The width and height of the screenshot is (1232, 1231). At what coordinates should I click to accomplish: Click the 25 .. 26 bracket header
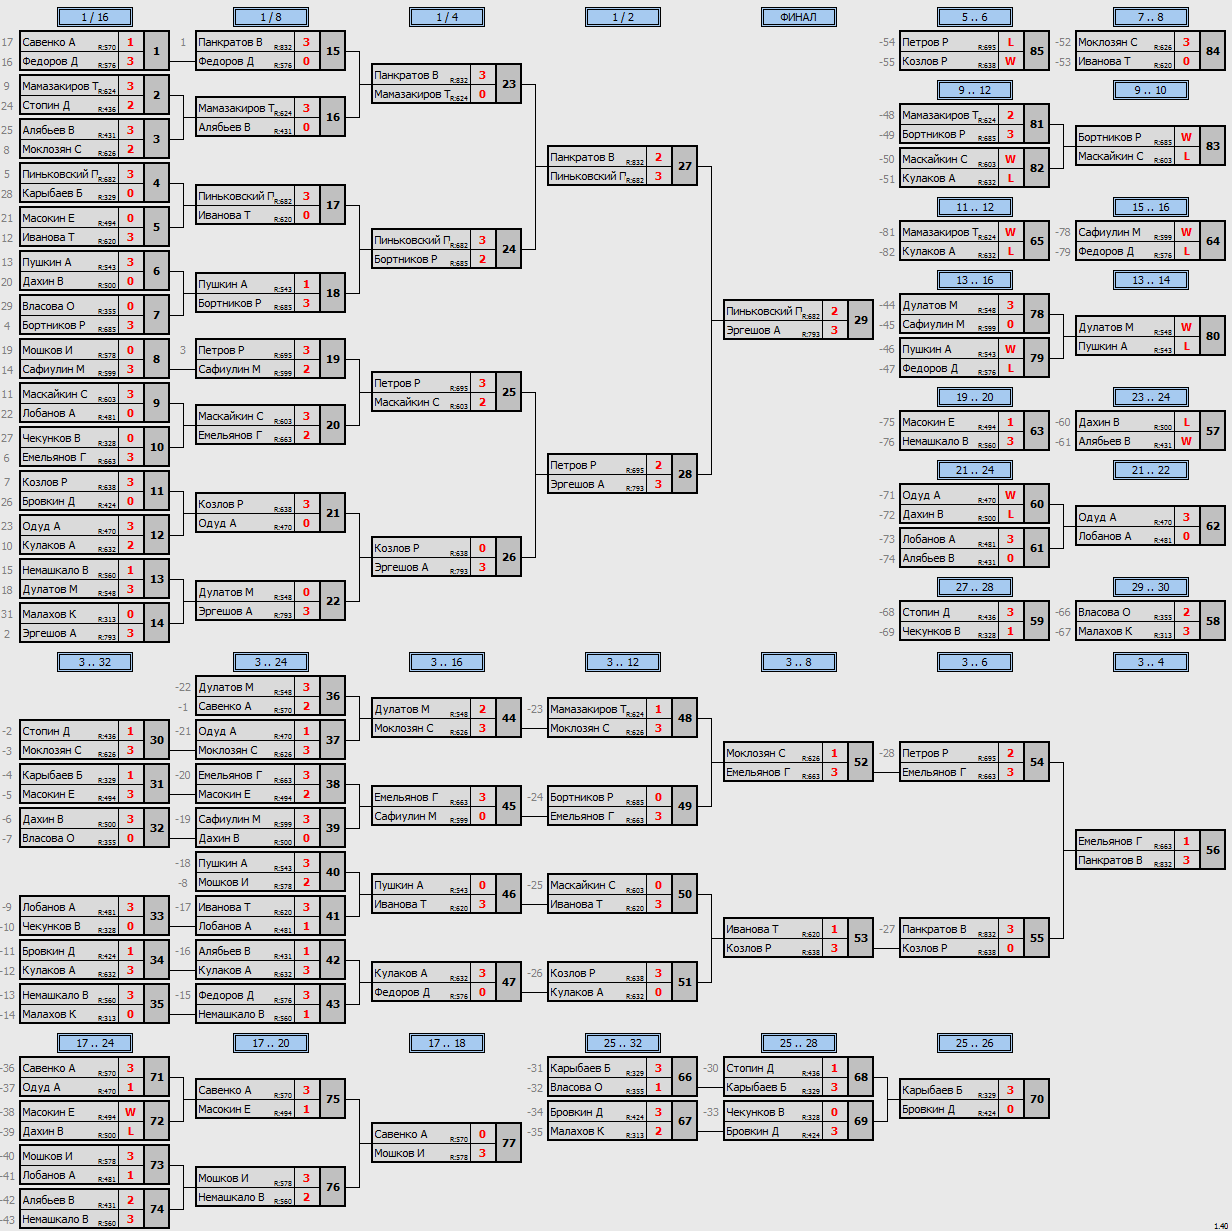pyautogui.click(x=975, y=1043)
